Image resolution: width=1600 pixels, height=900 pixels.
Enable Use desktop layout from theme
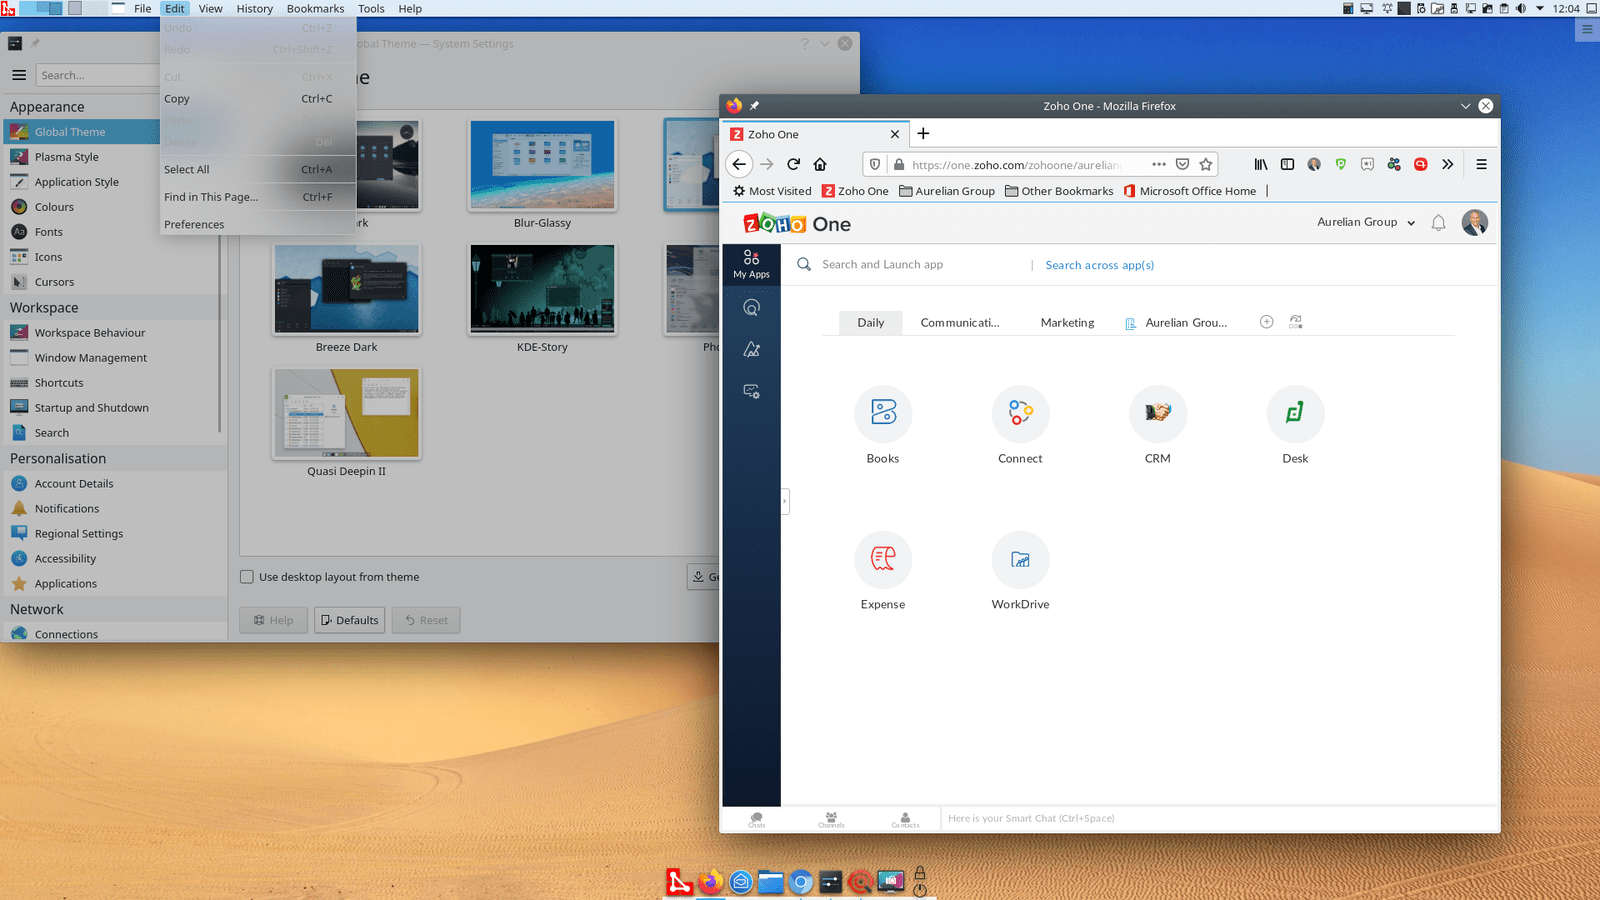tap(247, 577)
